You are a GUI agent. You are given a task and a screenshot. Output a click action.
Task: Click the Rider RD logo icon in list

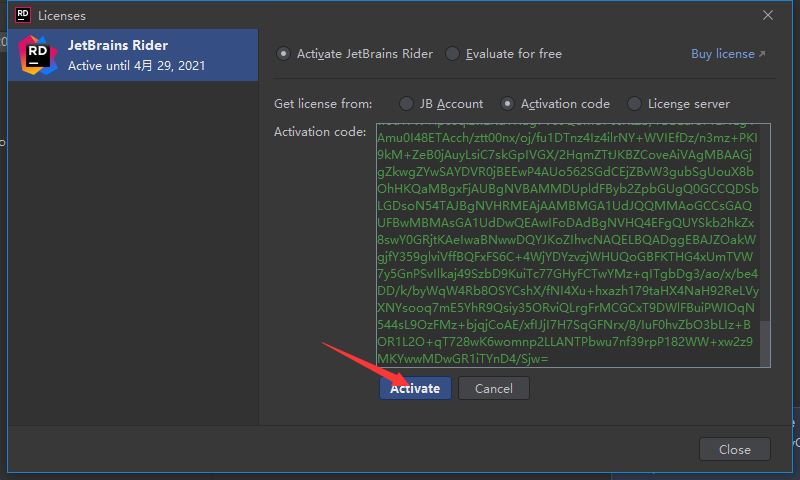[x=38, y=55]
